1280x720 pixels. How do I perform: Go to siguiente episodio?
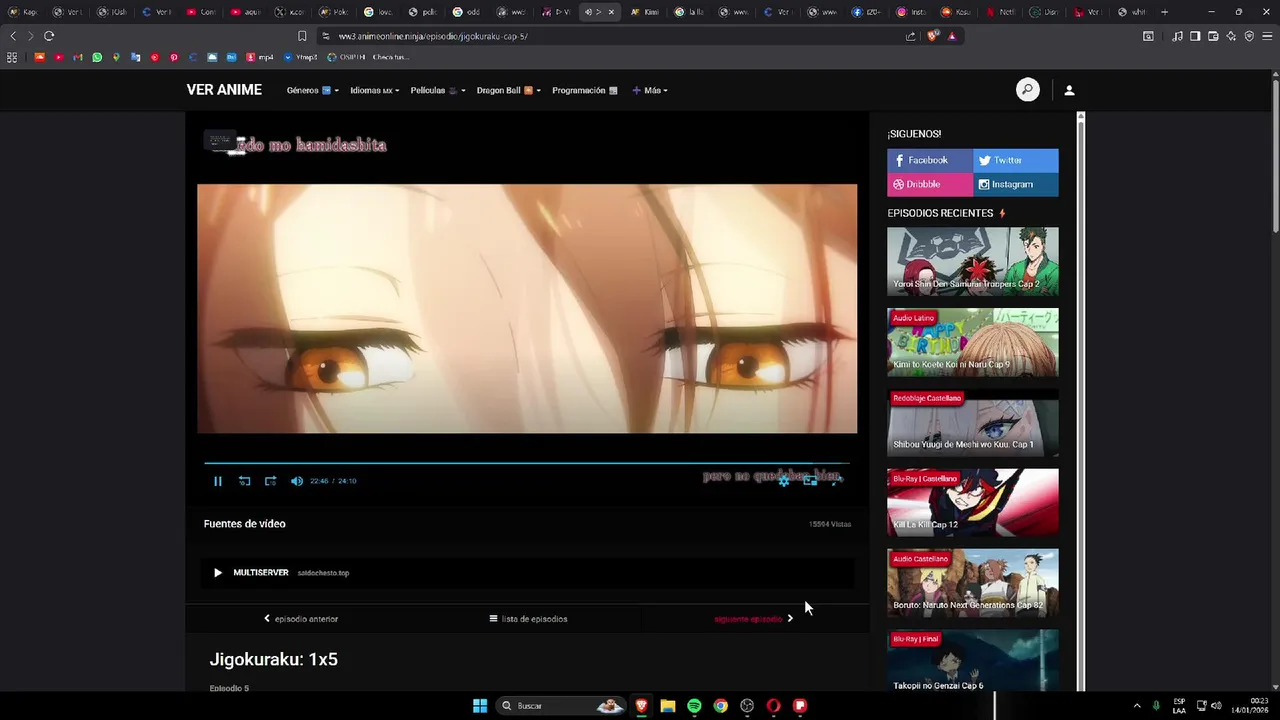(754, 619)
